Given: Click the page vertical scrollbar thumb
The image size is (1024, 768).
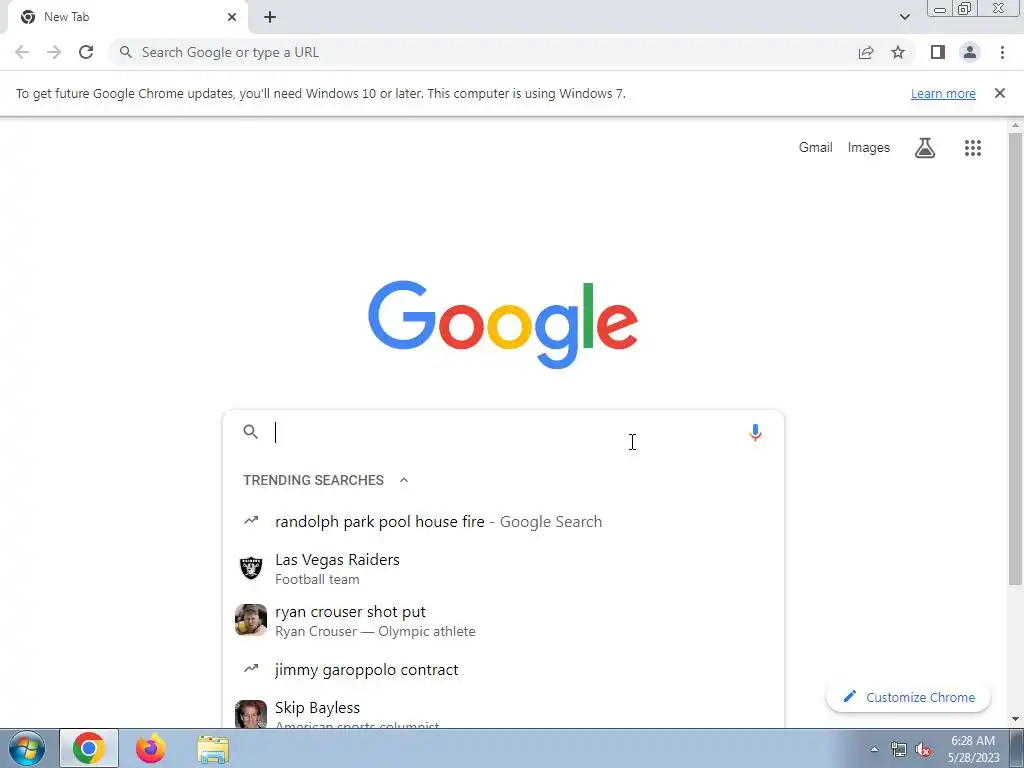Looking at the screenshot, I should (1015, 358).
